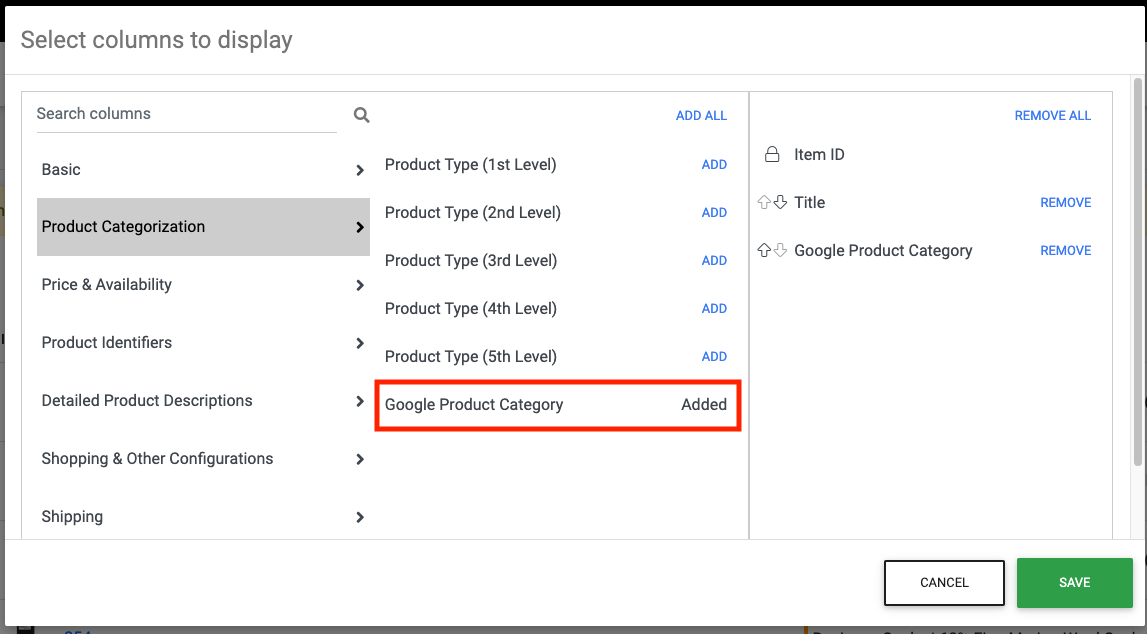Screen dimensions: 1147x634
Task: Move Google Product Category down with the down arrow
Action: [780, 251]
